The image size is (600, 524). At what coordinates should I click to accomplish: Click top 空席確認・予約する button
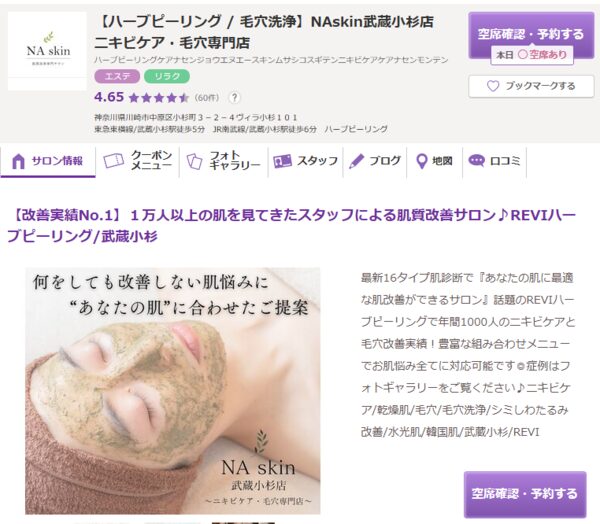coord(531,35)
